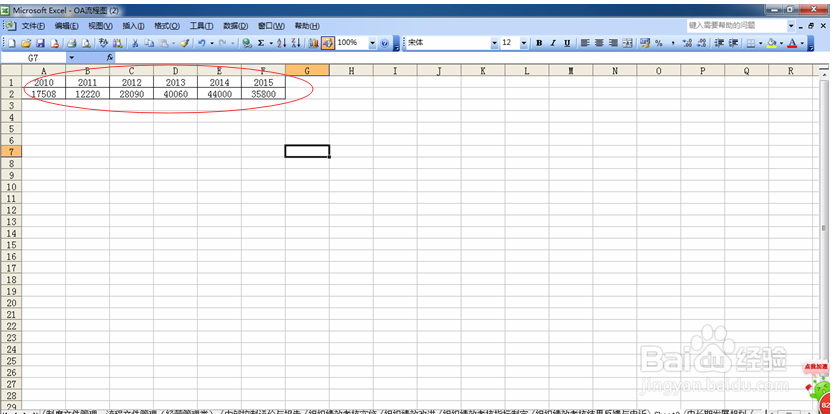
Task: Copy the selection using the toolbar
Action: tap(149, 43)
